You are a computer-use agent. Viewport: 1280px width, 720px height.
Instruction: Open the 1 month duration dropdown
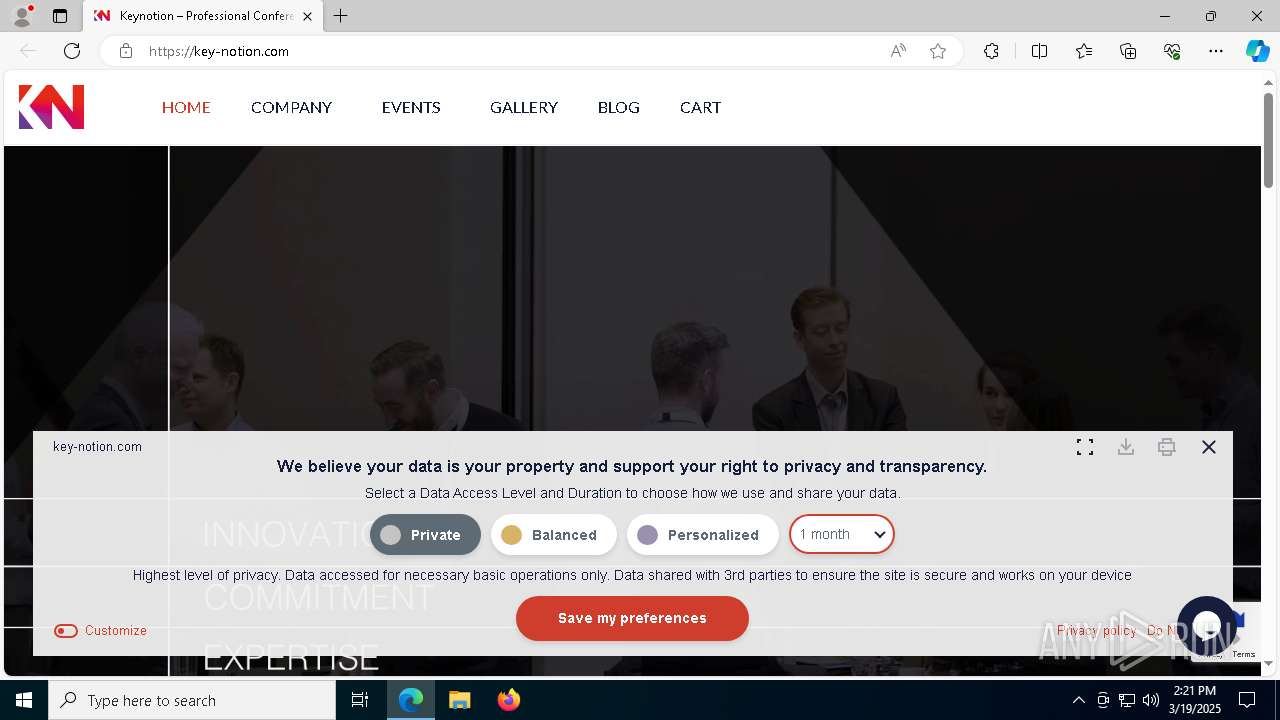pos(842,534)
